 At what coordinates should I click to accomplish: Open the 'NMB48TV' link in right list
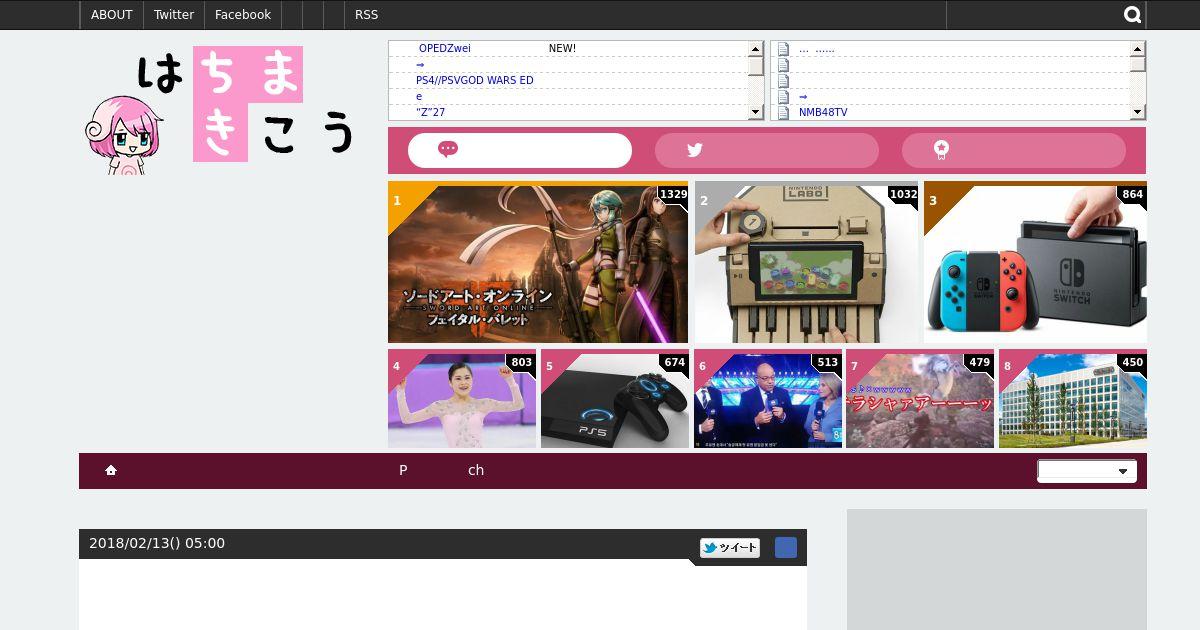point(823,112)
